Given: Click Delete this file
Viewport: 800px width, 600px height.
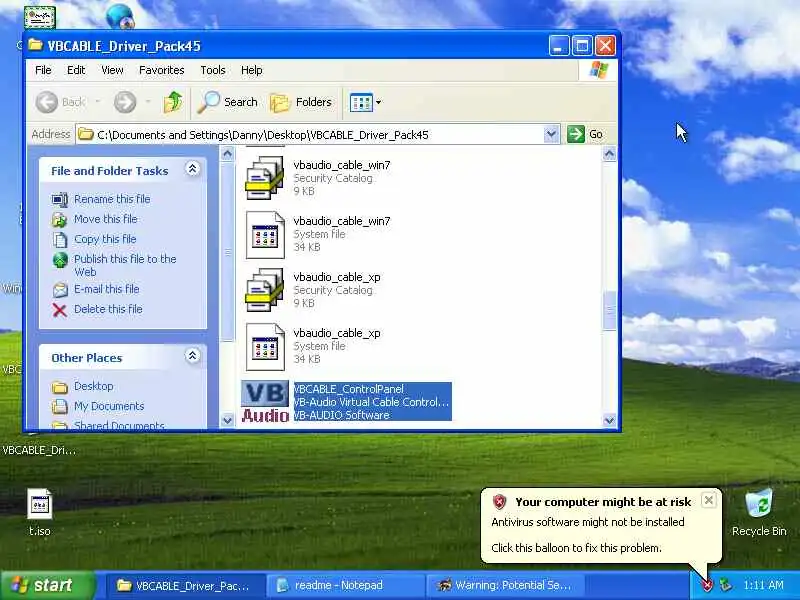Looking at the screenshot, I should pyautogui.click(x=108, y=309).
